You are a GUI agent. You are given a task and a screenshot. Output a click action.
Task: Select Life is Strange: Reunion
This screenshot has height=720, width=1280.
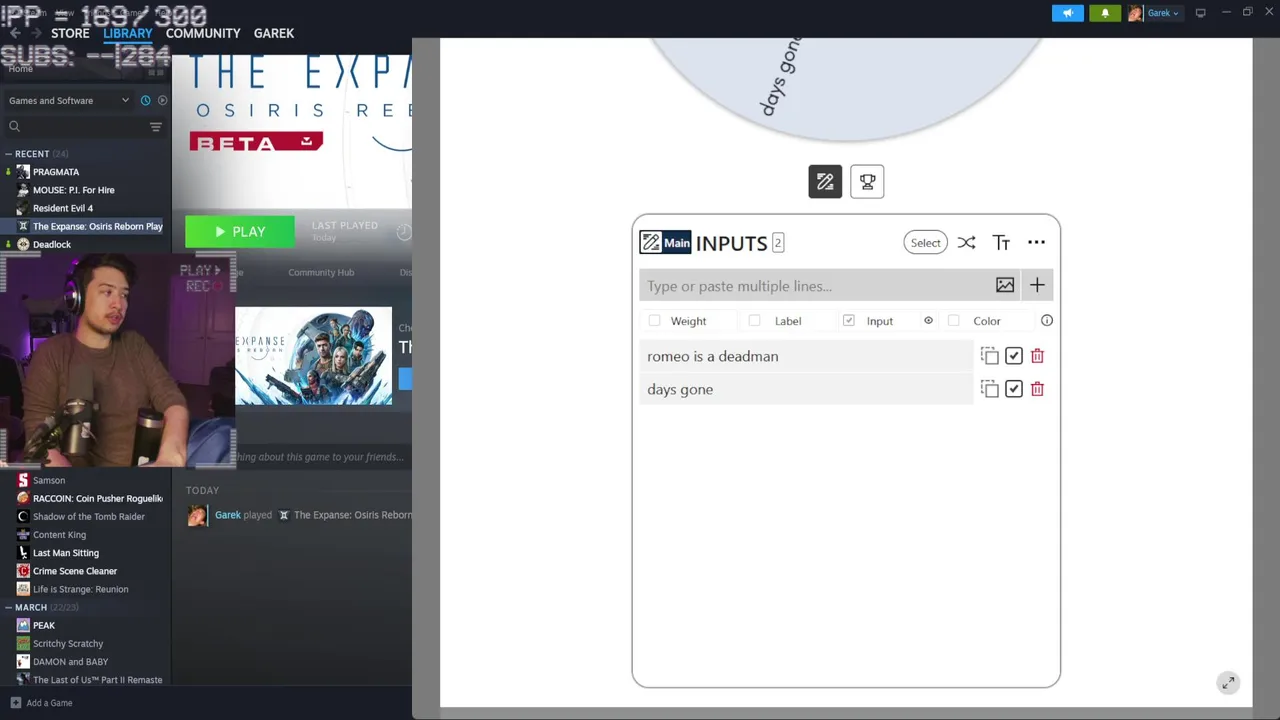pyautogui.click(x=81, y=589)
